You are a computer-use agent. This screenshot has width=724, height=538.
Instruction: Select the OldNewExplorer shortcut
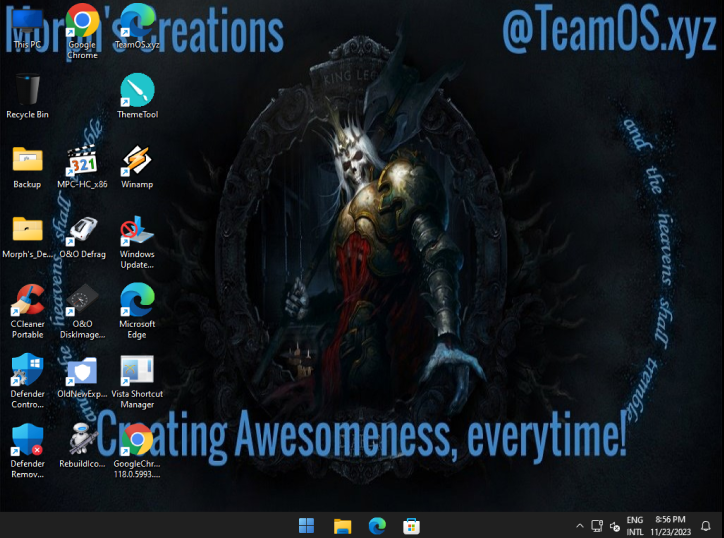[82, 376]
